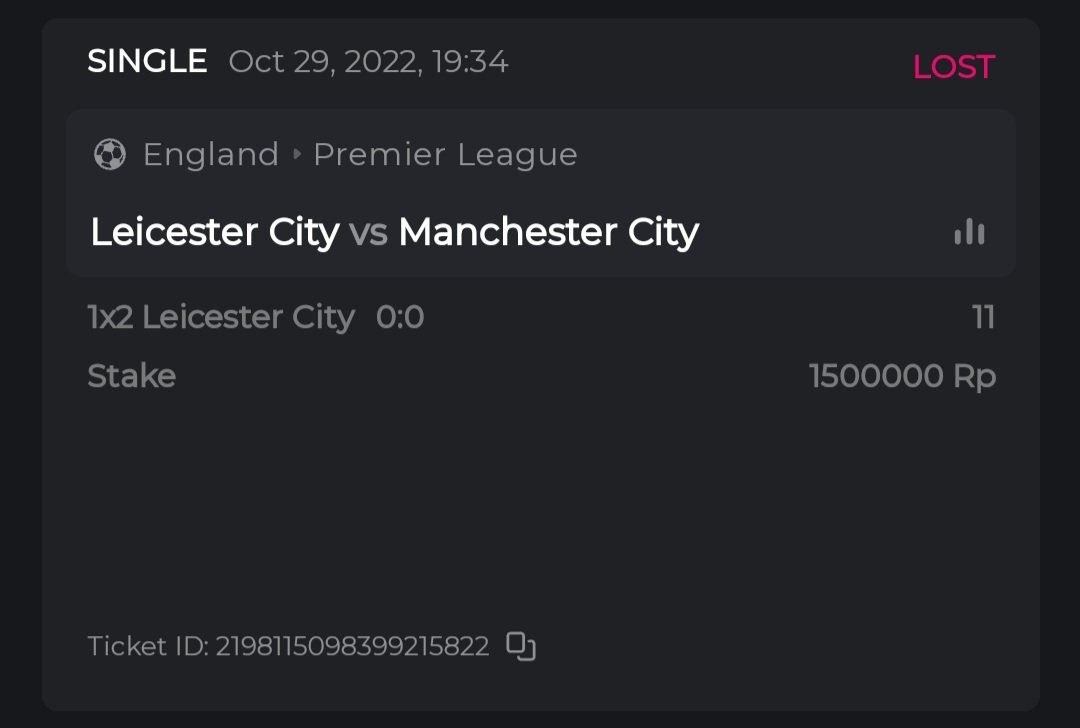
Task: Select the Leicester City team name
Action: [215, 232]
